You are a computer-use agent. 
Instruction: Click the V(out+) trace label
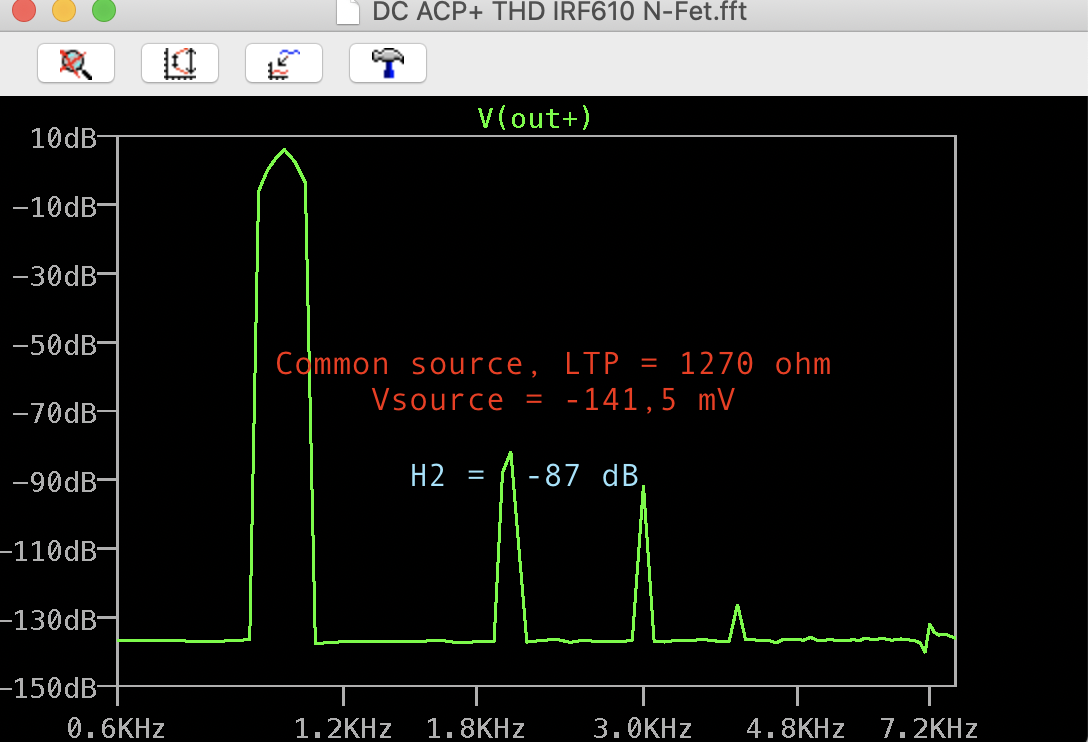pyautogui.click(x=535, y=118)
